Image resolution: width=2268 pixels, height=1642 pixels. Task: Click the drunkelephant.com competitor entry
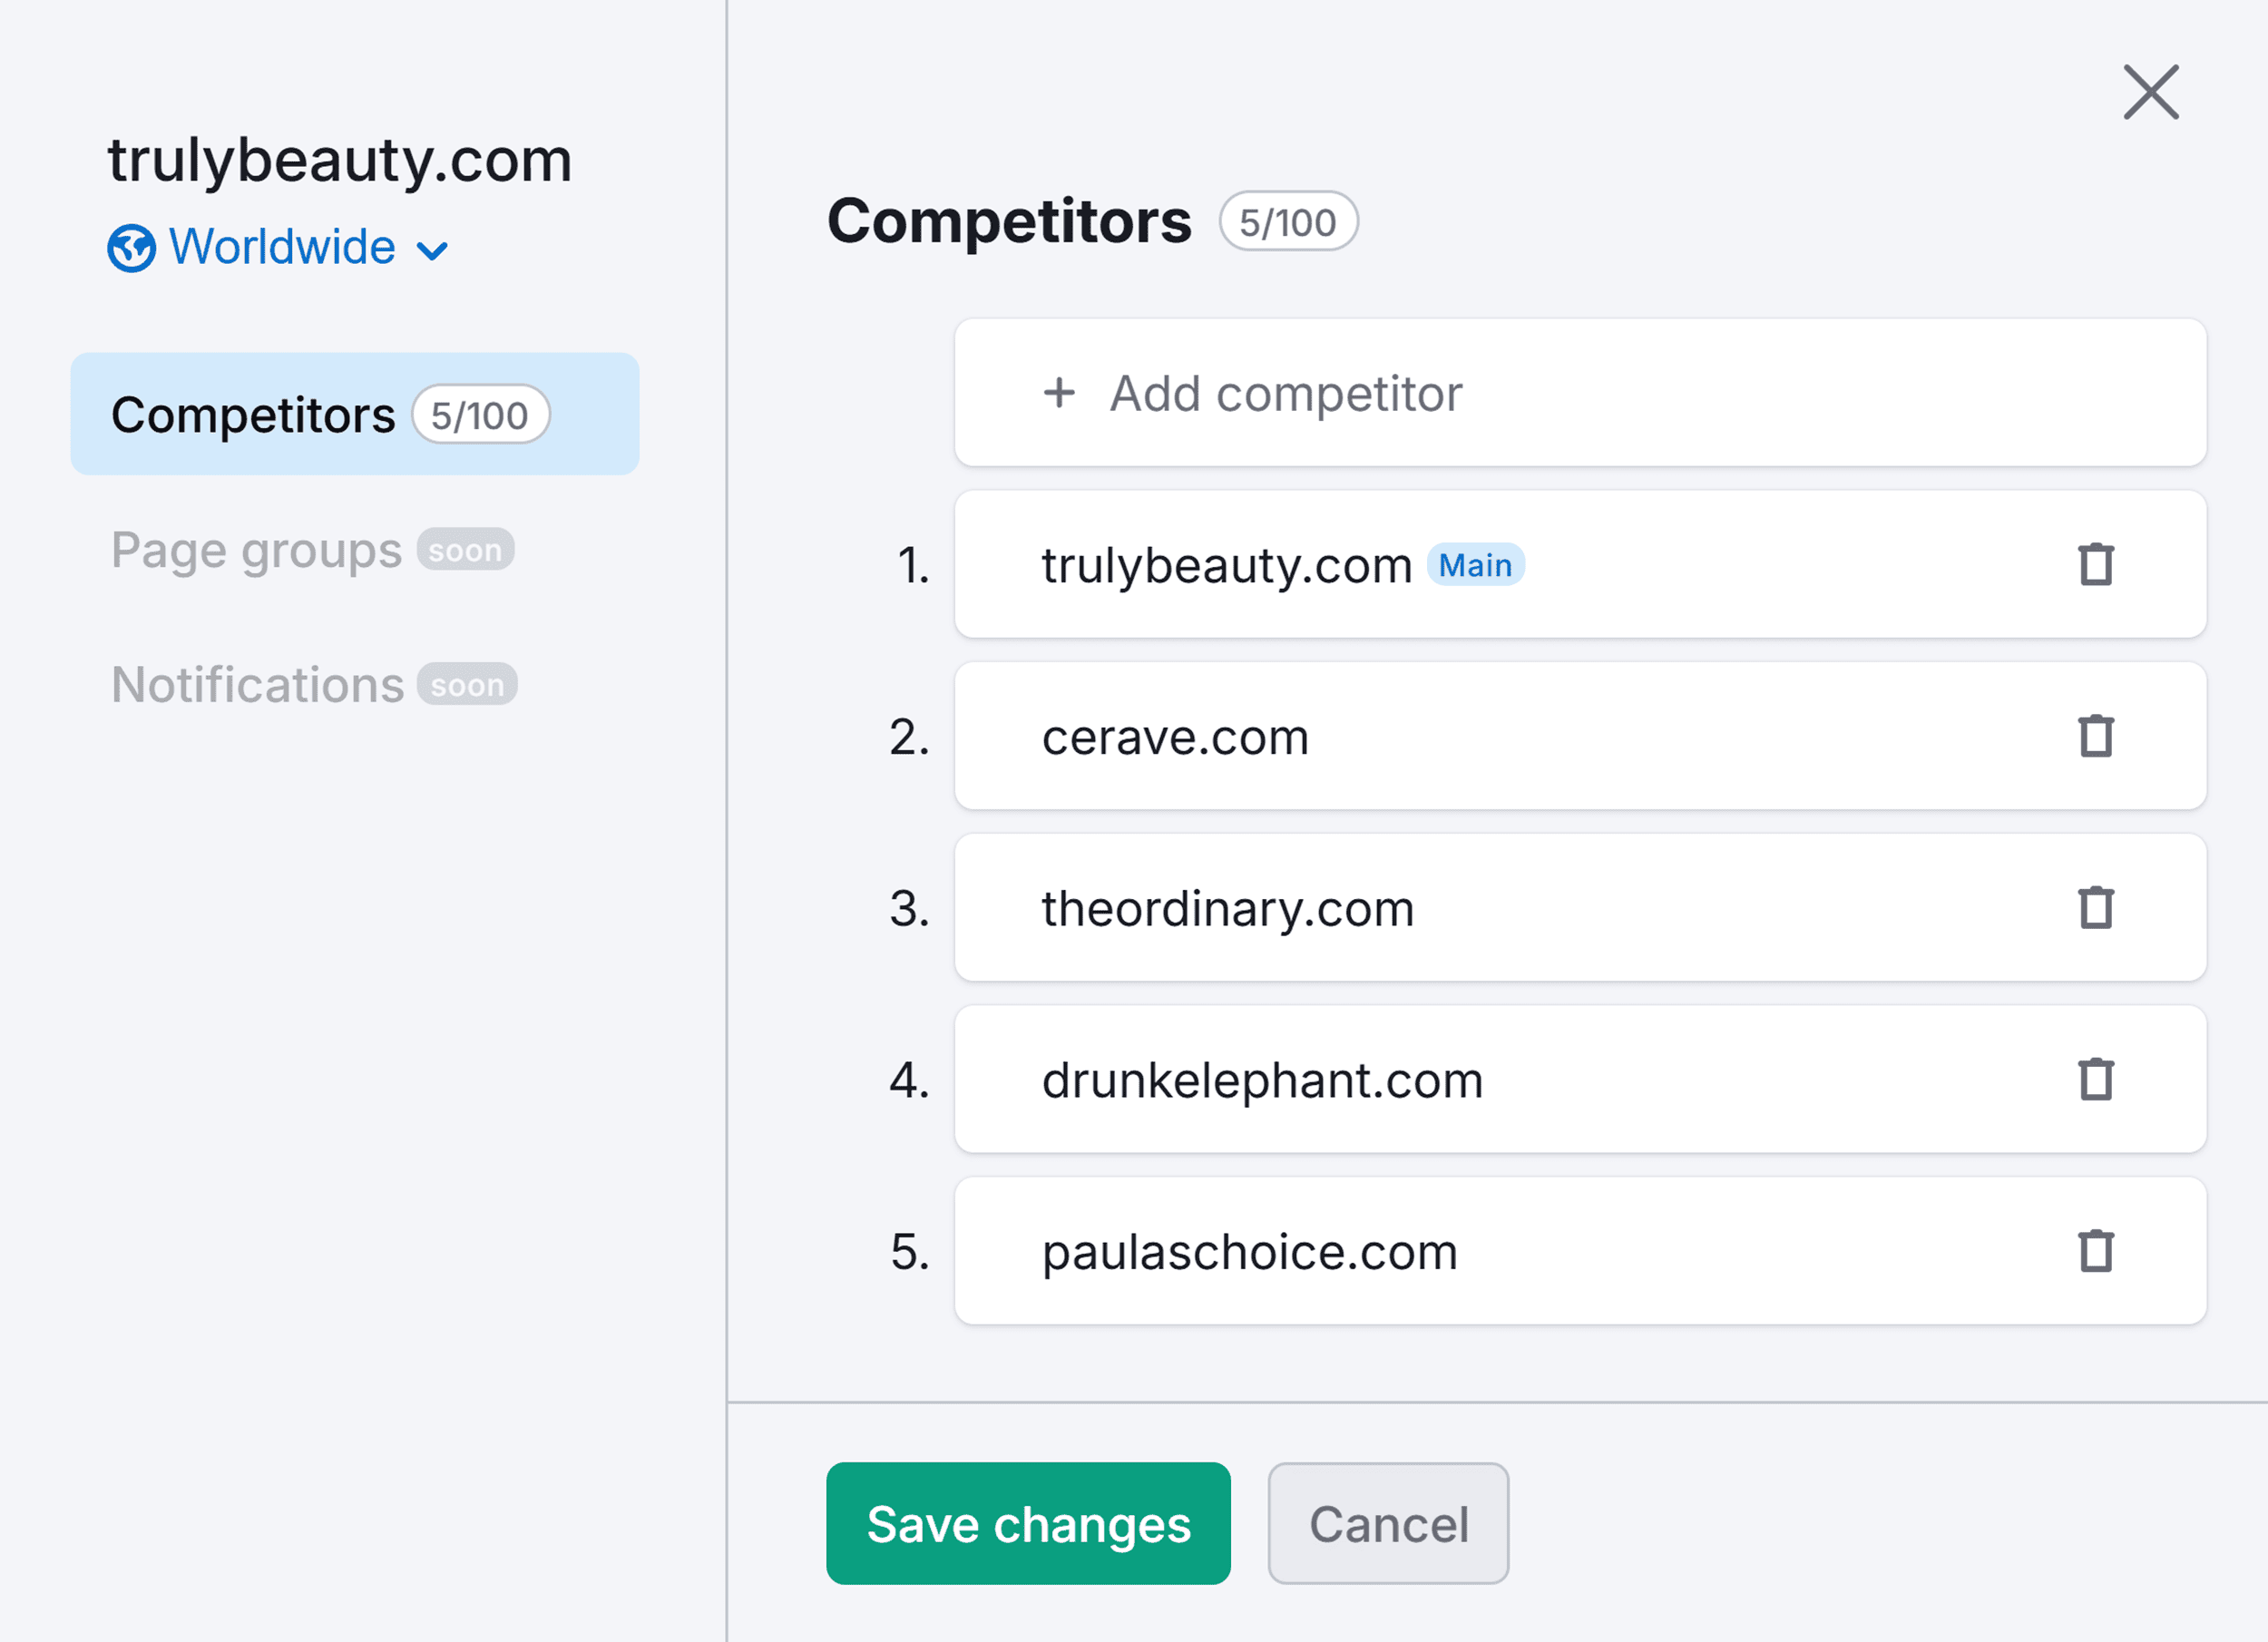tap(1580, 1080)
